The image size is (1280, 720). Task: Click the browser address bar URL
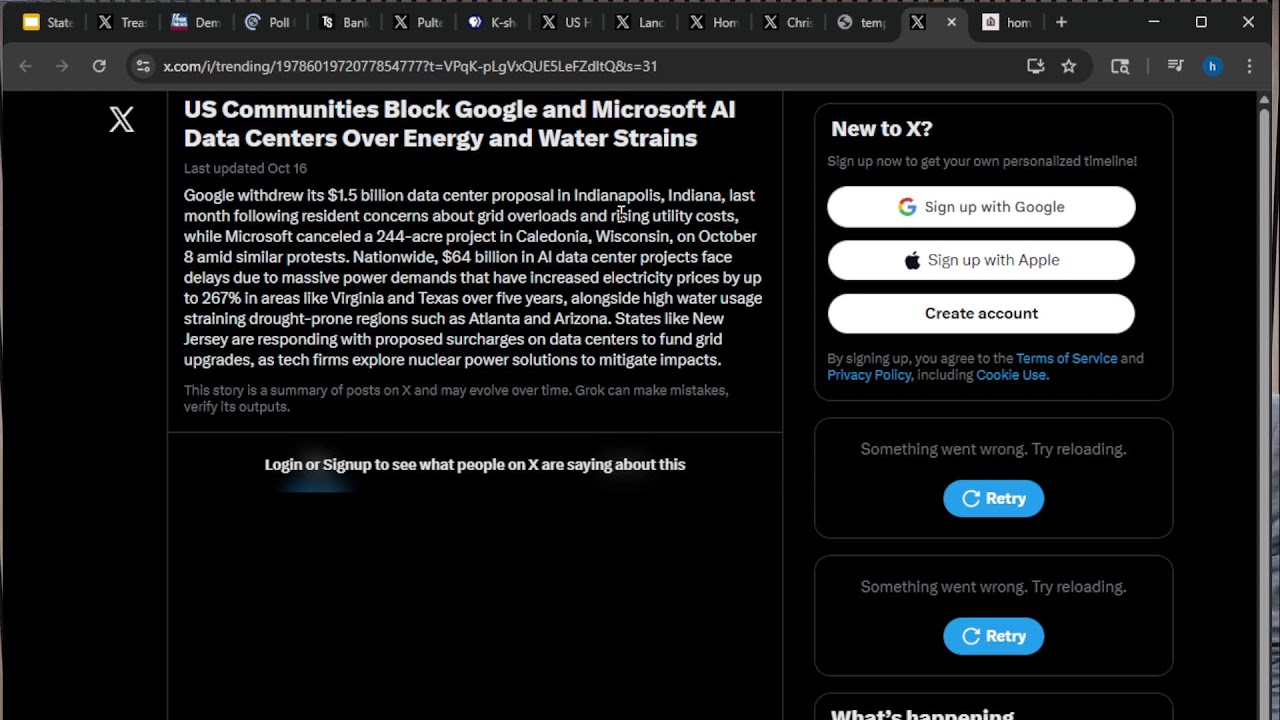pos(410,66)
